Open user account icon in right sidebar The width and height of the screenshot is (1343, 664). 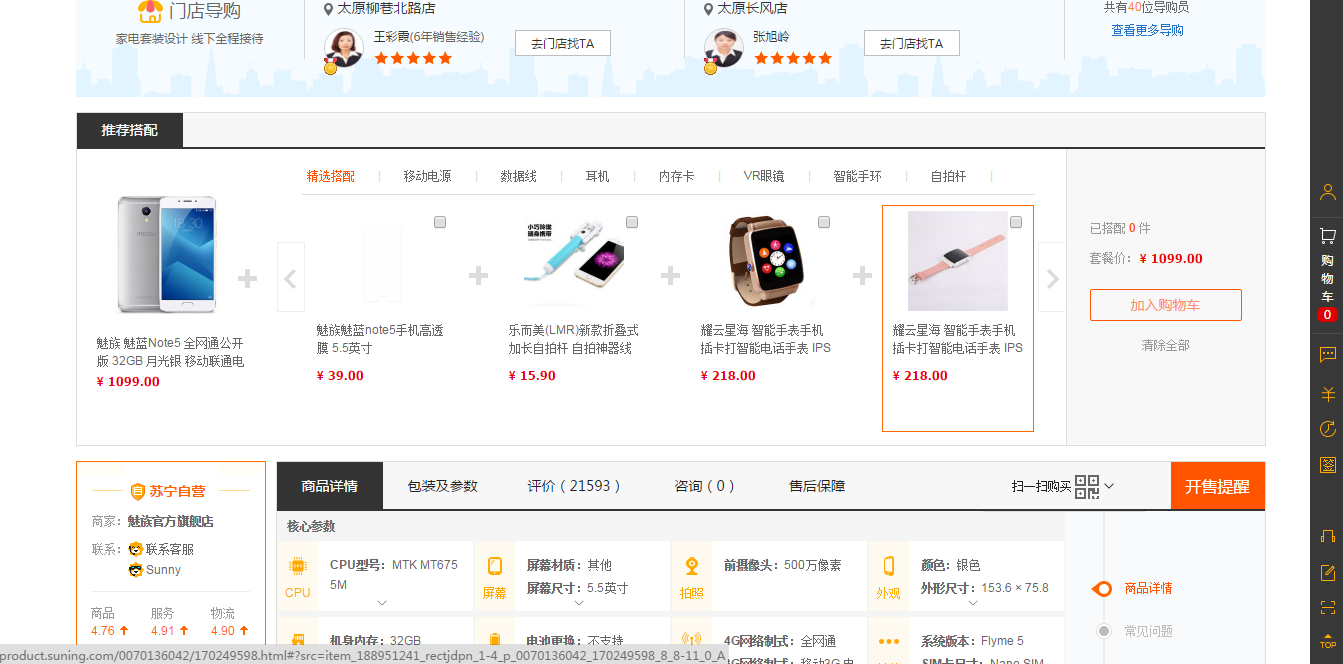[x=1327, y=192]
